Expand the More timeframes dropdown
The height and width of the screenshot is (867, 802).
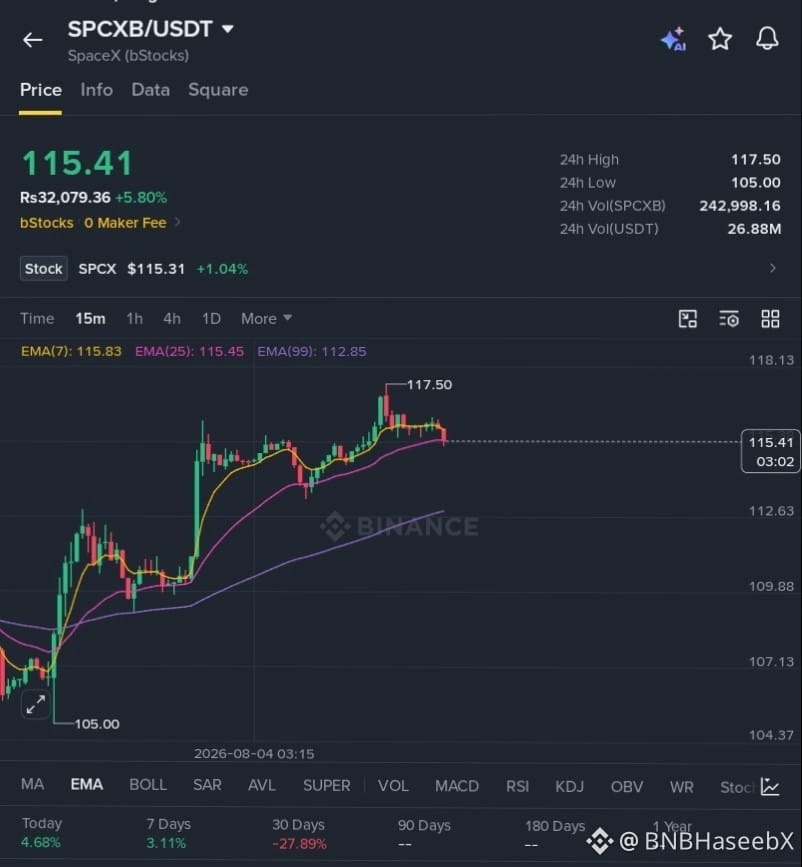point(266,318)
